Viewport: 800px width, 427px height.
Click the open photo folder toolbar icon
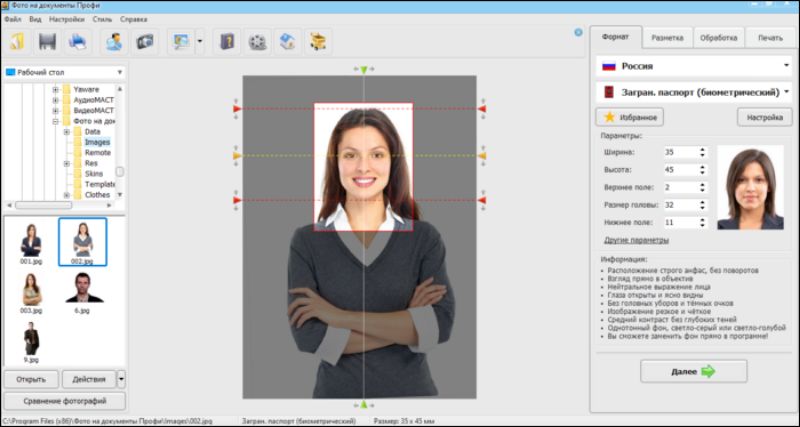click(x=19, y=42)
